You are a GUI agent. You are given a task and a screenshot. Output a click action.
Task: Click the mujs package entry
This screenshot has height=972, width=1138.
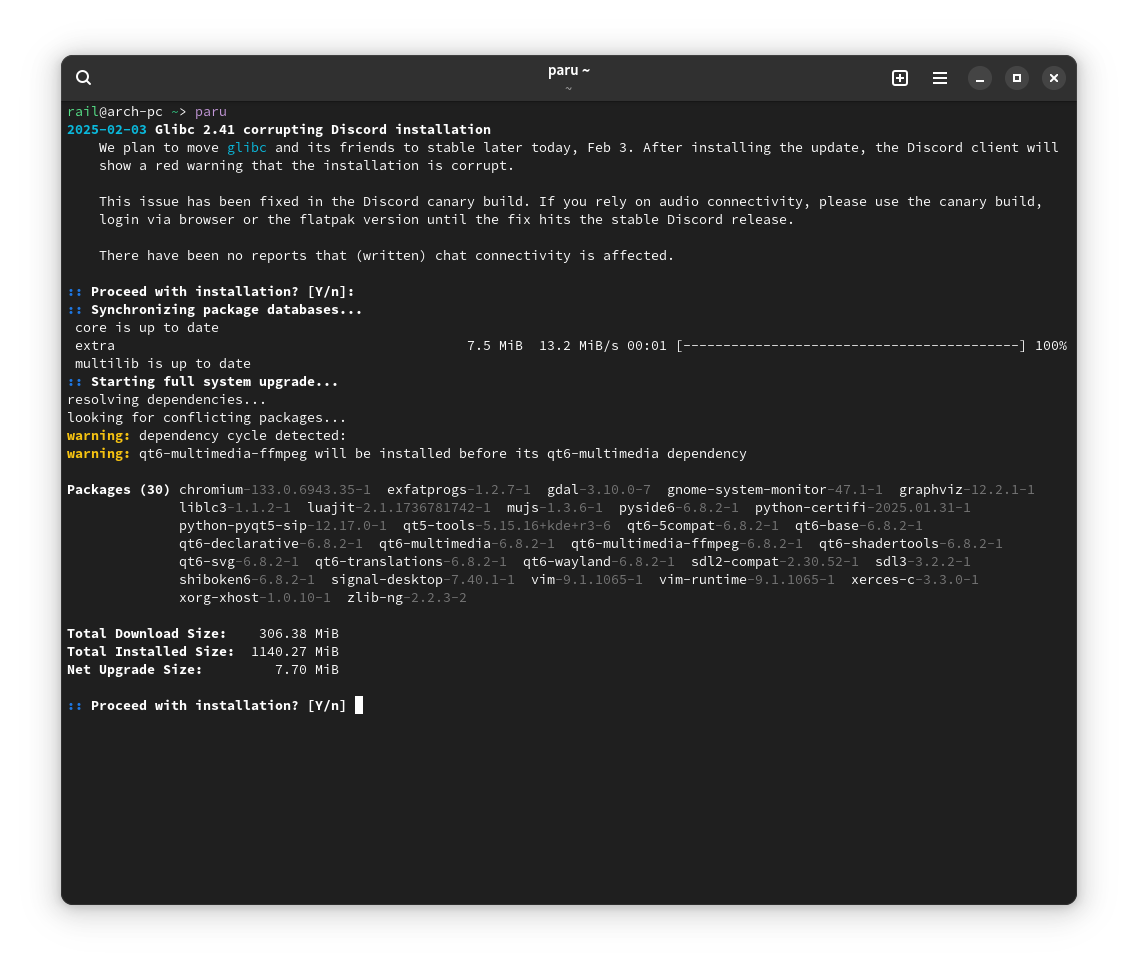(x=554, y=507)
